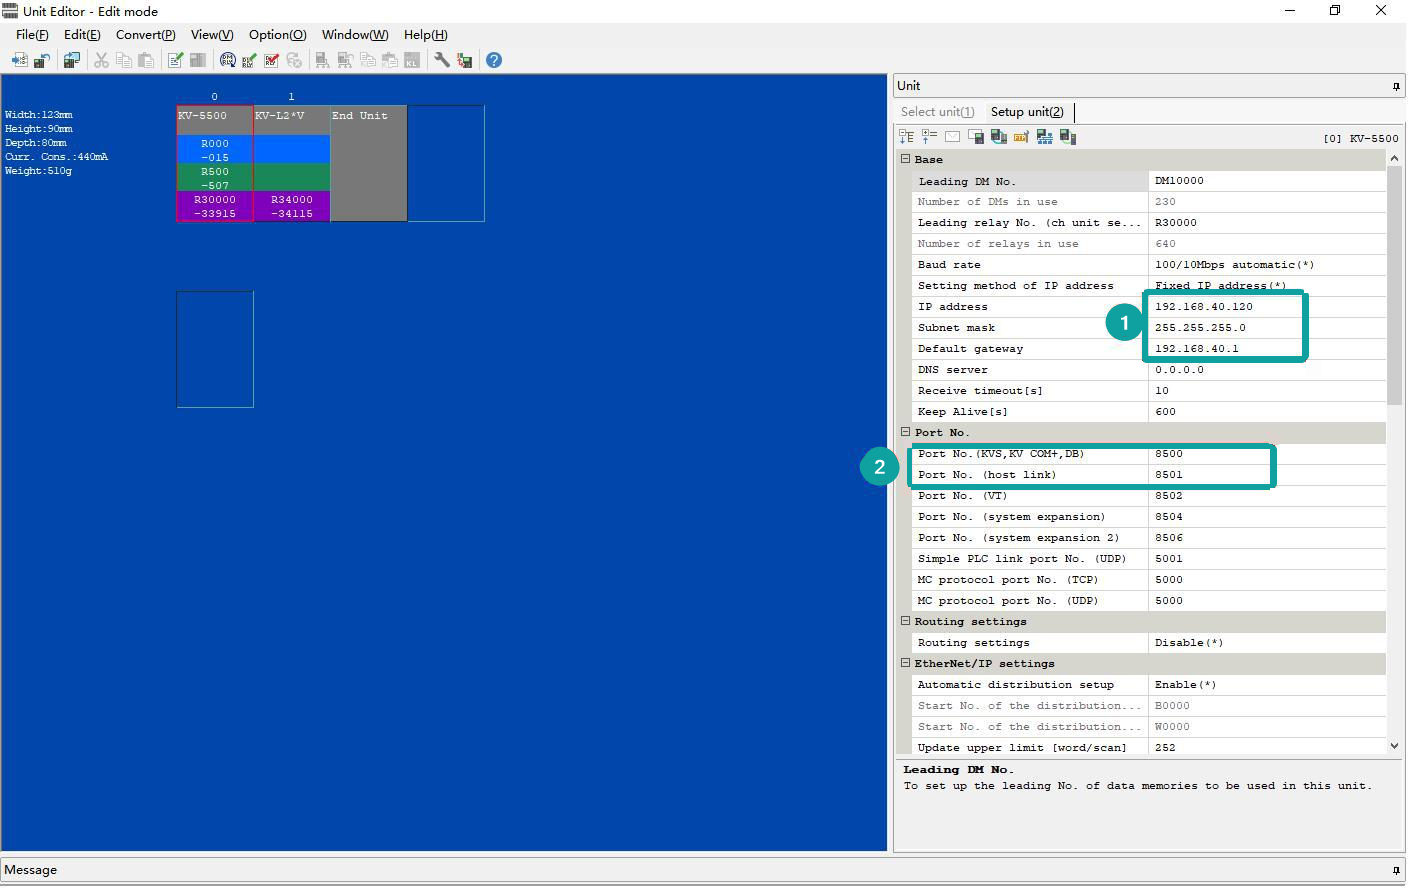This screenshot has width=1410, height=888.
Task: Switch to the Setup unit(2) tab
Action: [1027, 112]
